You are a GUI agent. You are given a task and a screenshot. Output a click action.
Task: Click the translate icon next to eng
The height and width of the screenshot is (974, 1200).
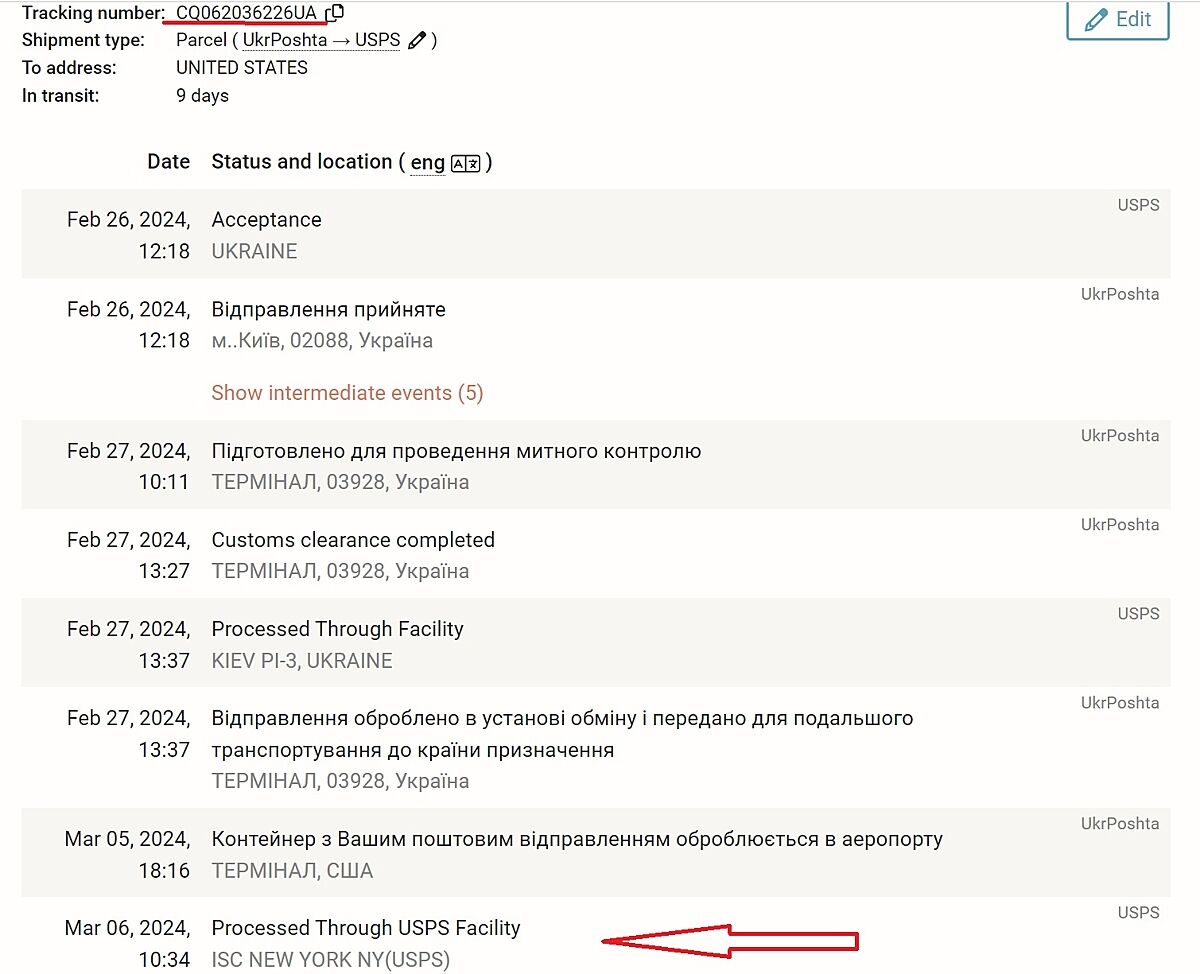pos(466,163)
